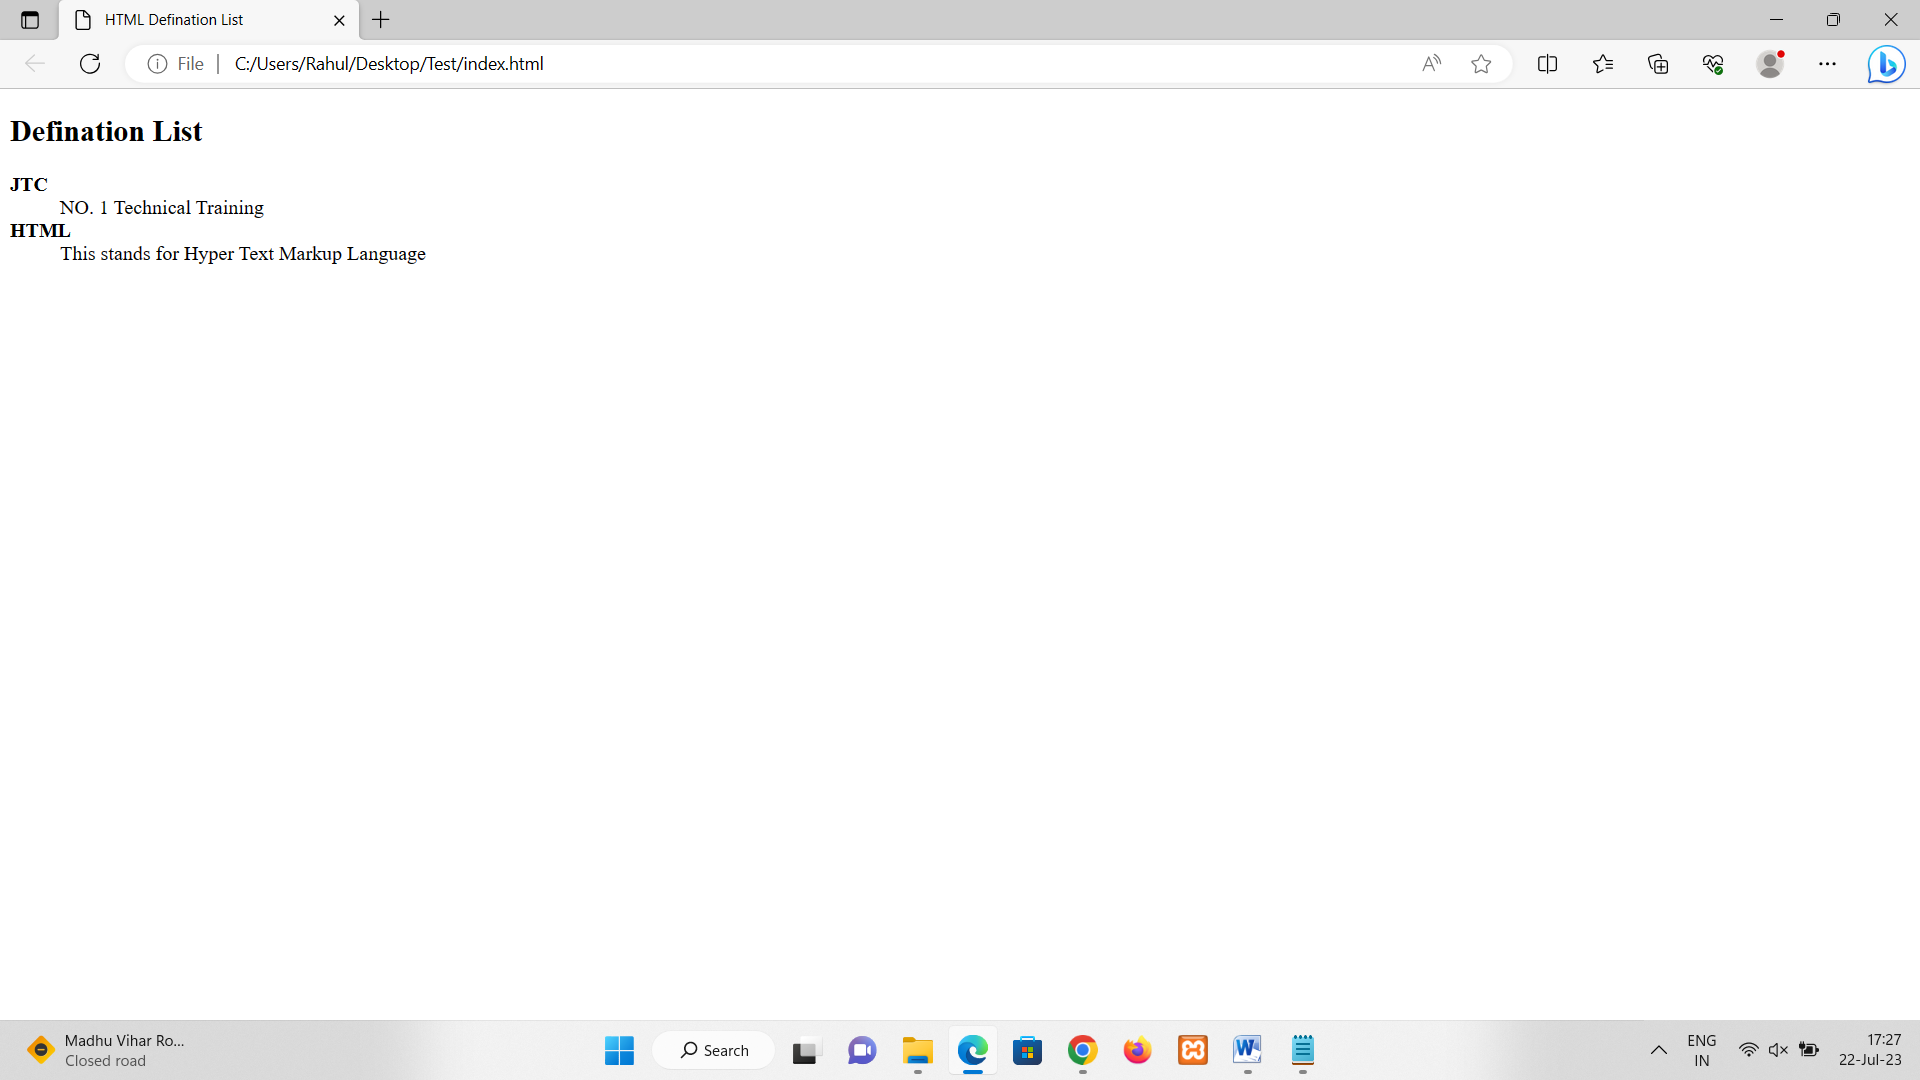Change ENG IN input language

click(x=1701, y=1050)
